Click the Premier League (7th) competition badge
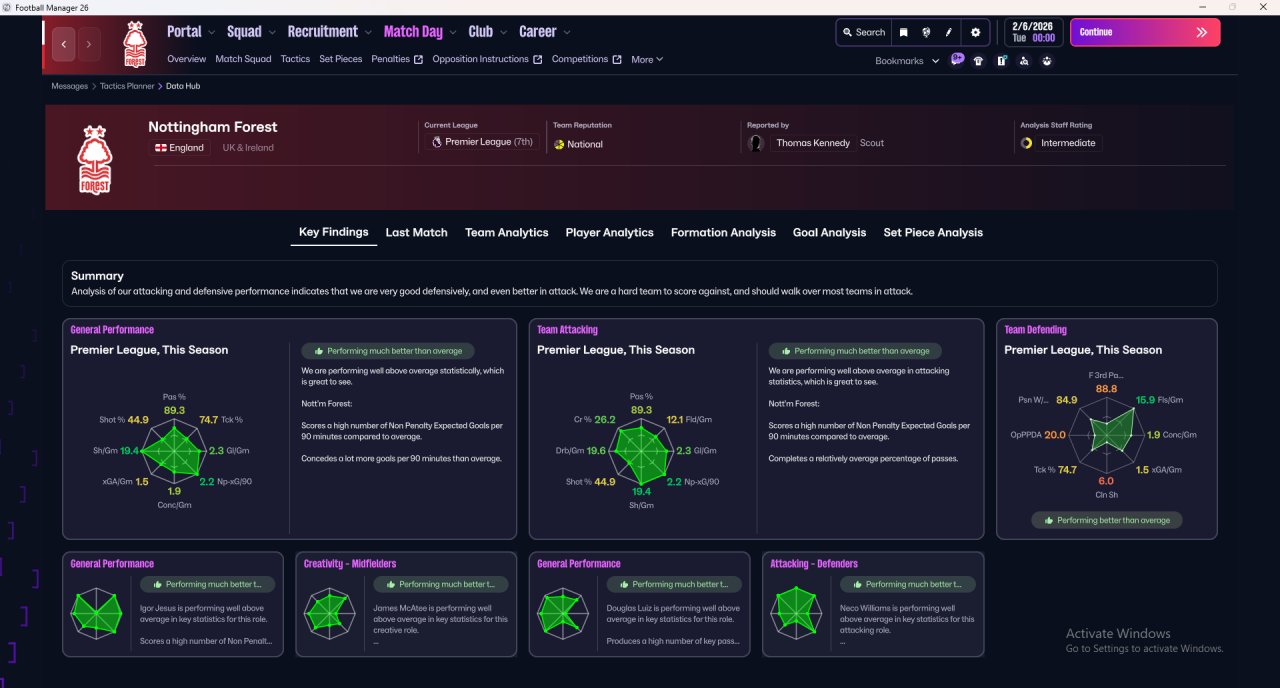The height and width of the screenshot is (688, 1280). [x=436, y=143]
